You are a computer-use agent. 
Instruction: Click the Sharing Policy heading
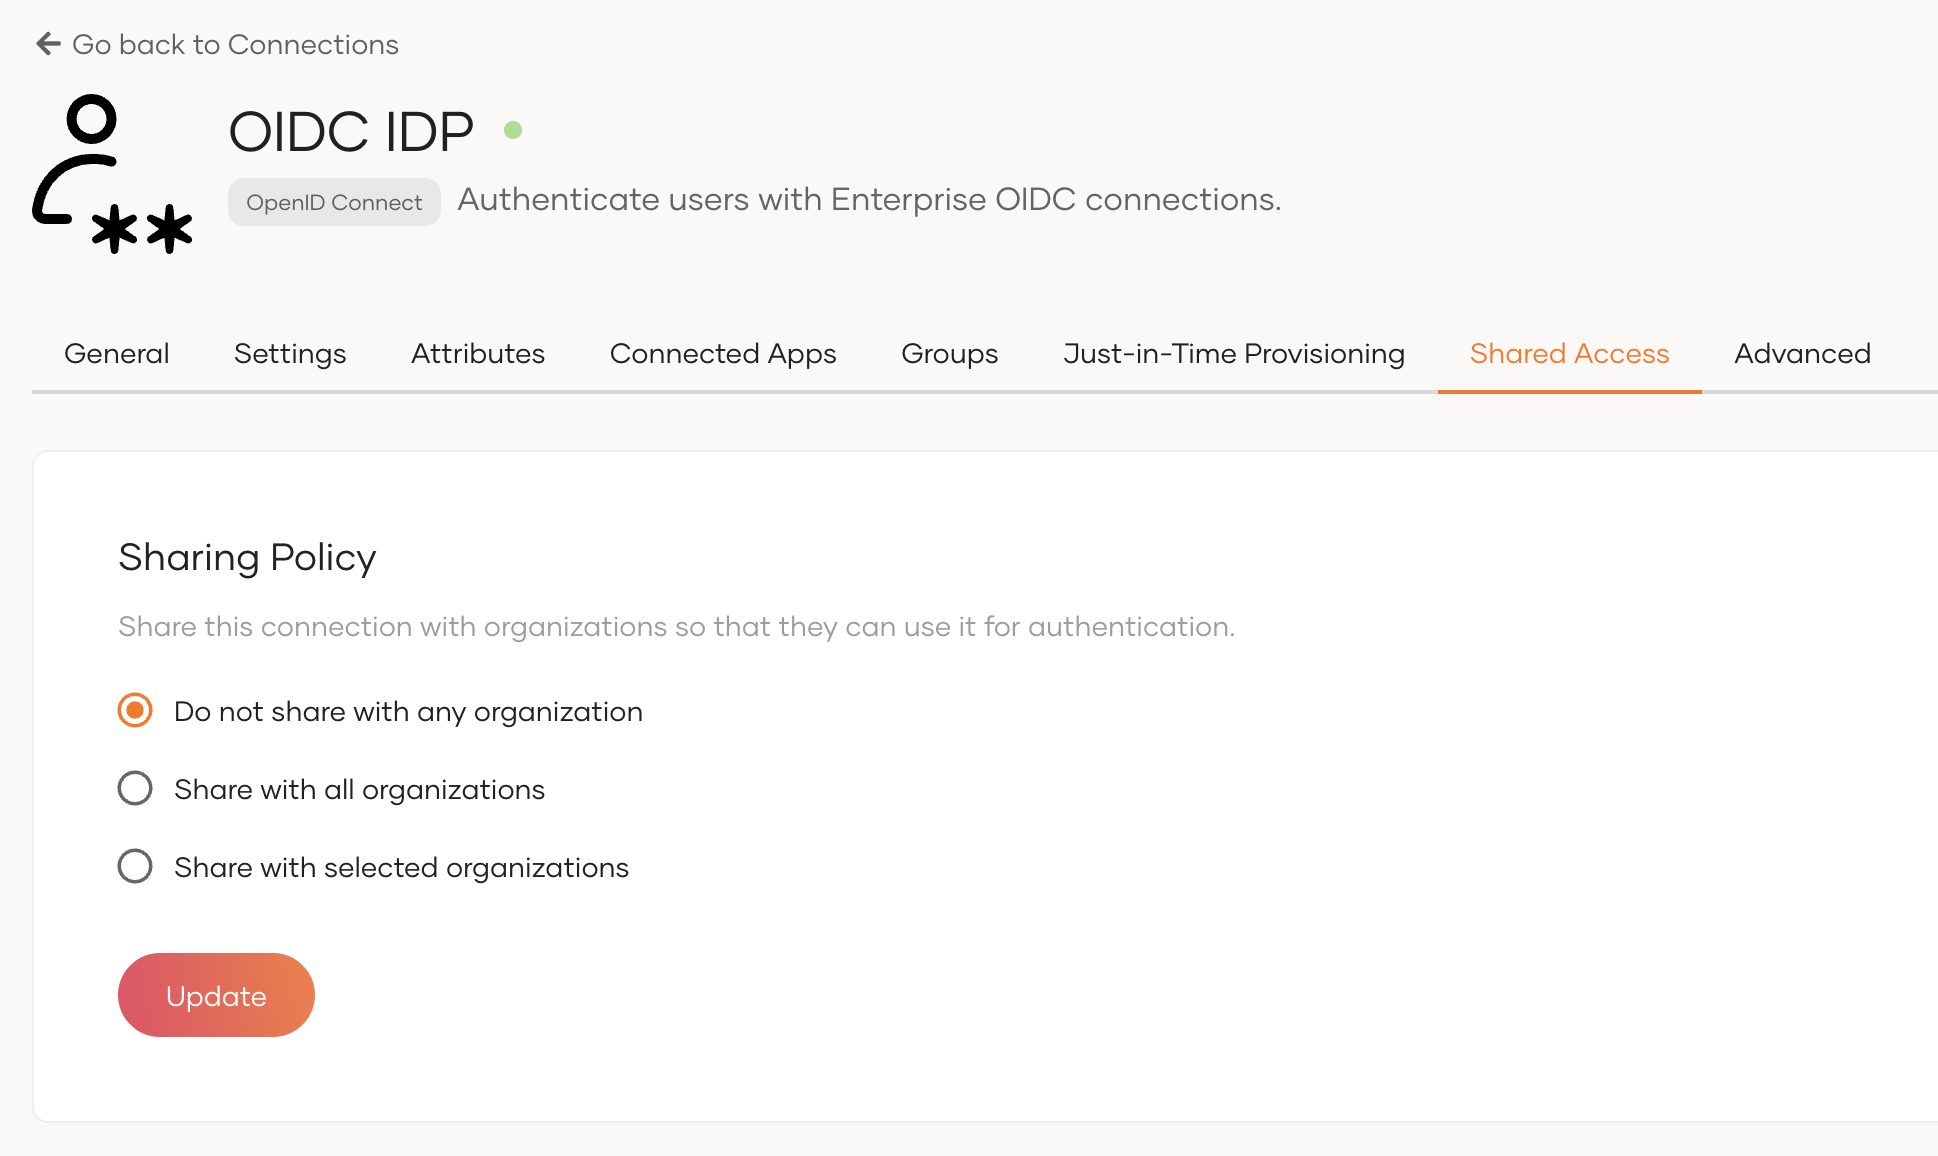(x=247, y=557)
